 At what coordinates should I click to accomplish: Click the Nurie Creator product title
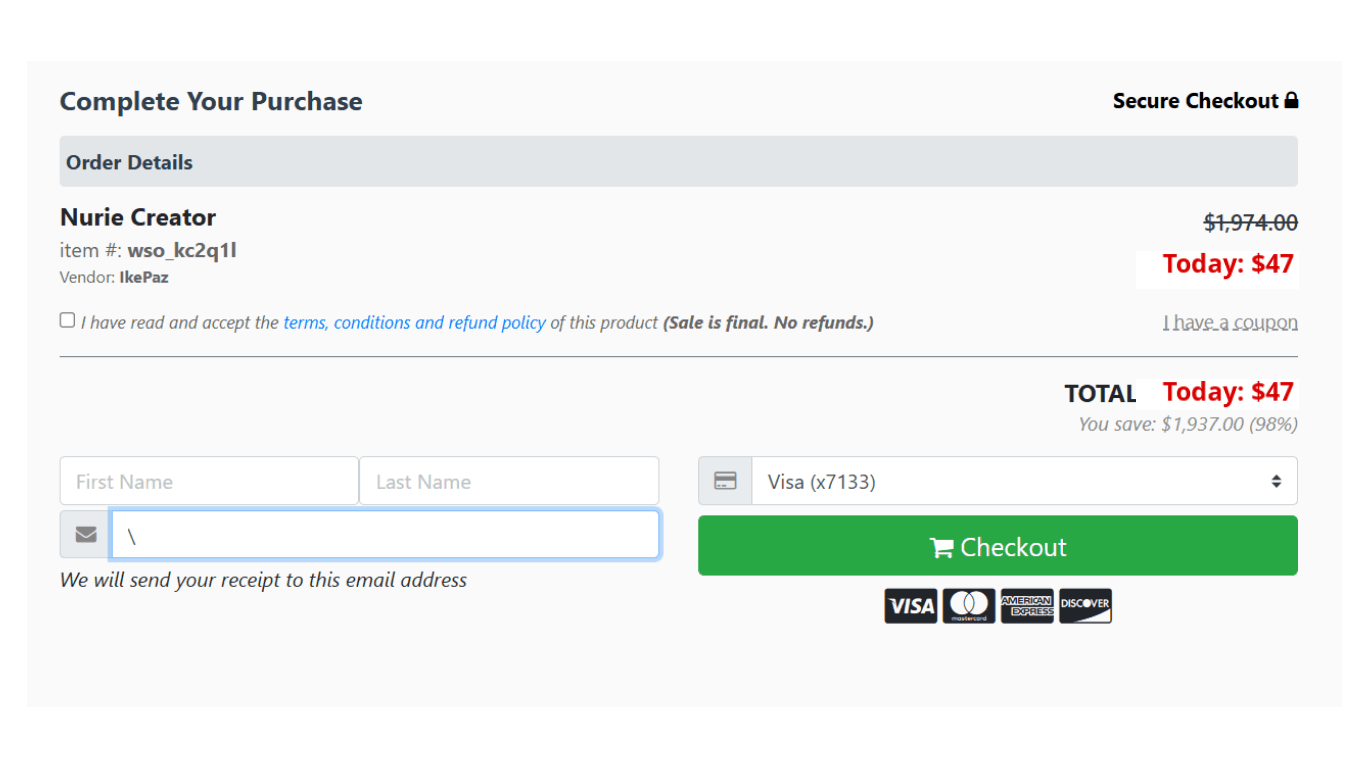point(138,217)
